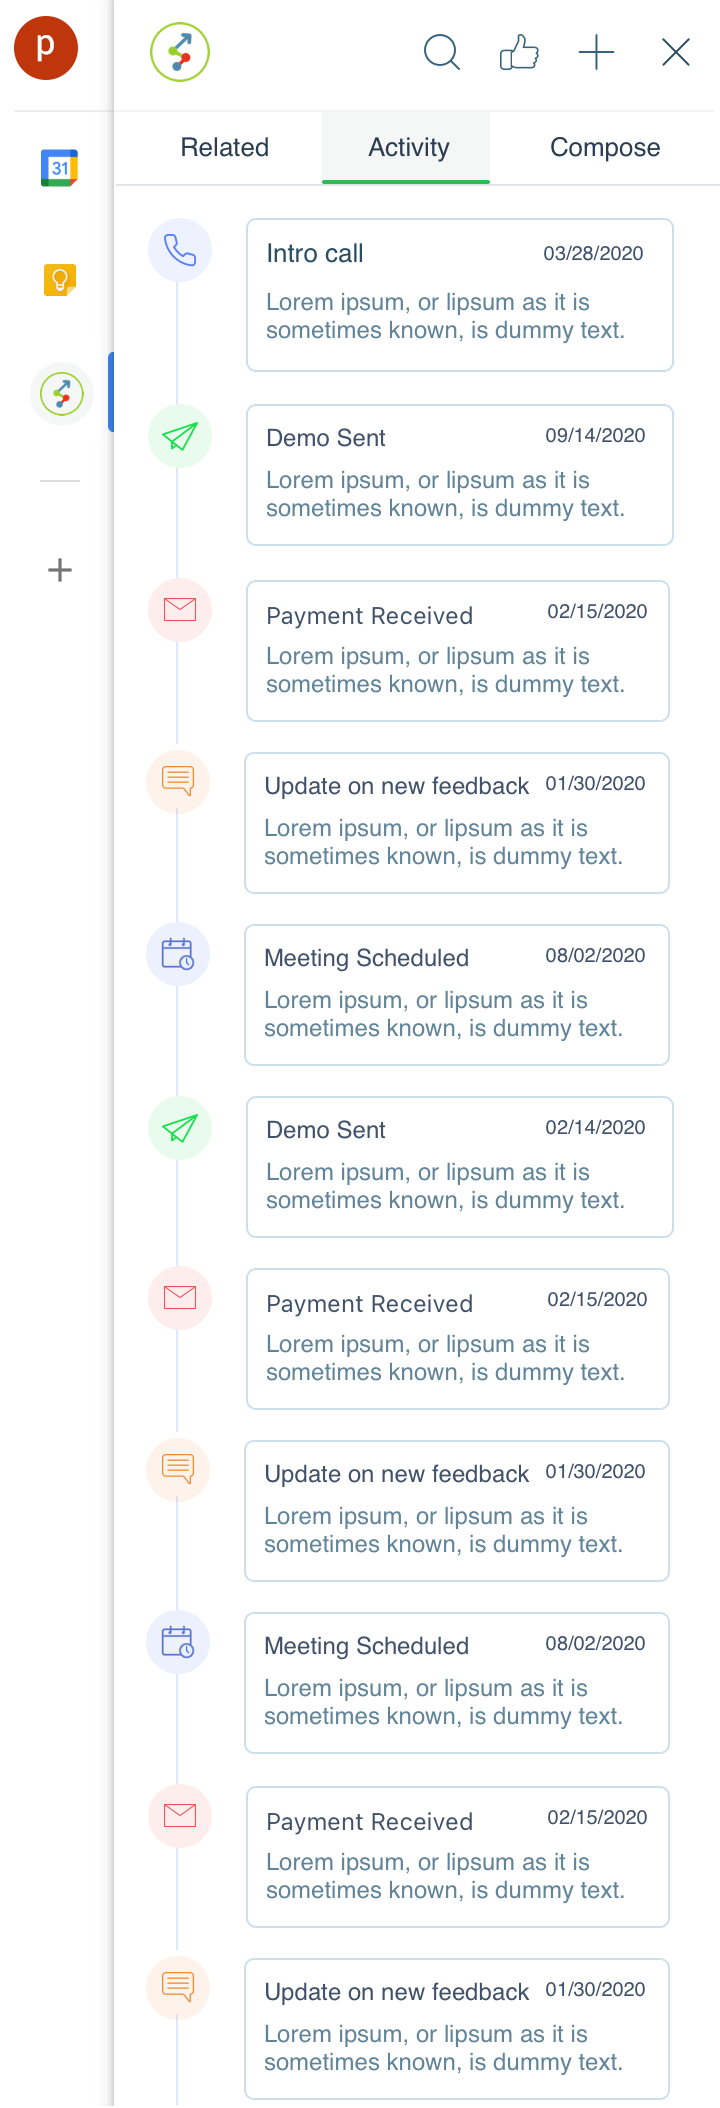This screenshot has width=720, height=2108.
Task: Click the plus icon in top header
Action: 597,52
